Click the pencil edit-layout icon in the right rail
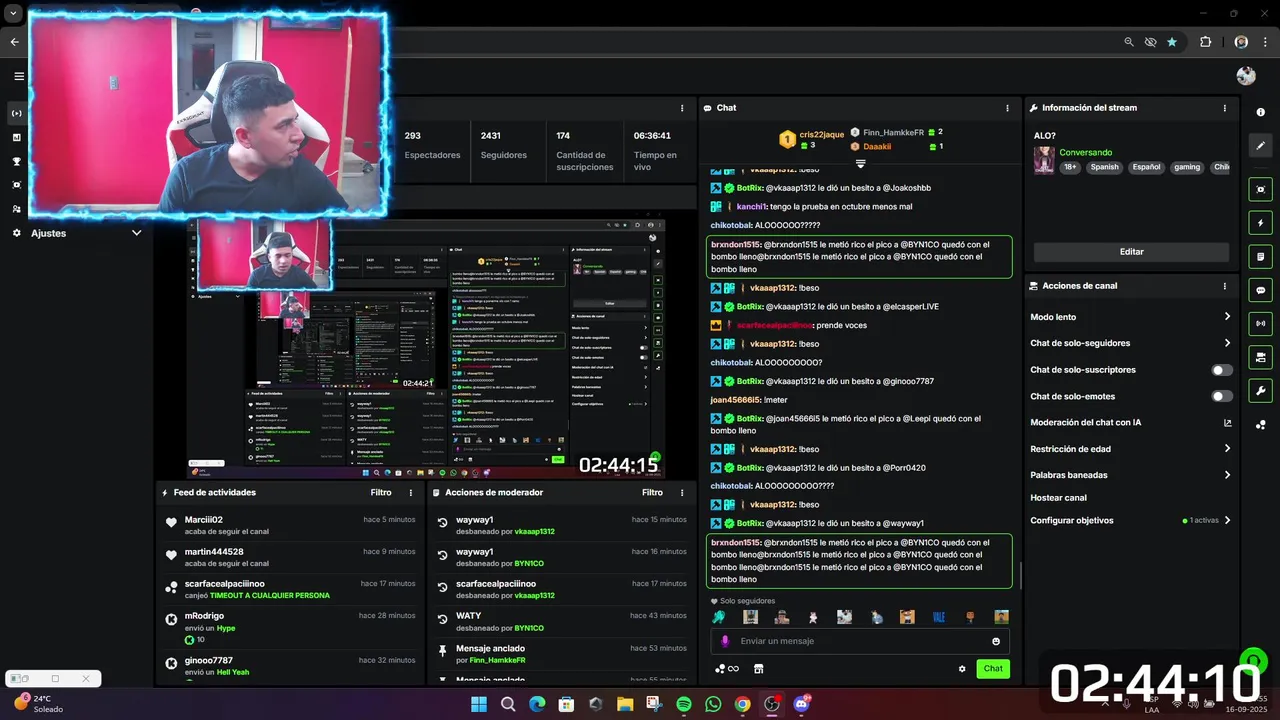Image resolution: width=1280 pixels, height=720 pixels. coord(1260,145)
